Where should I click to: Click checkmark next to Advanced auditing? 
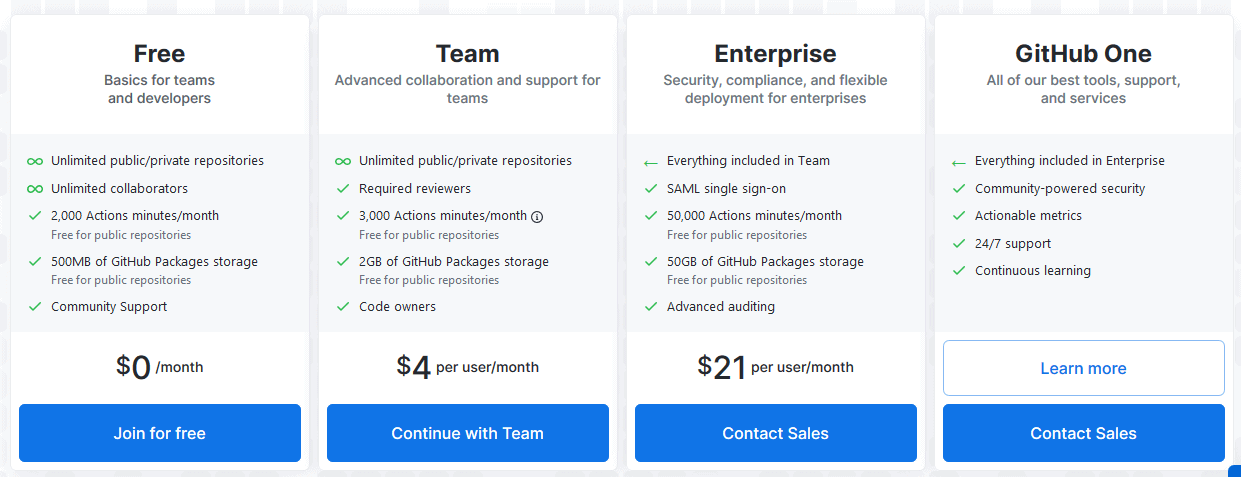tap(651, 306)
